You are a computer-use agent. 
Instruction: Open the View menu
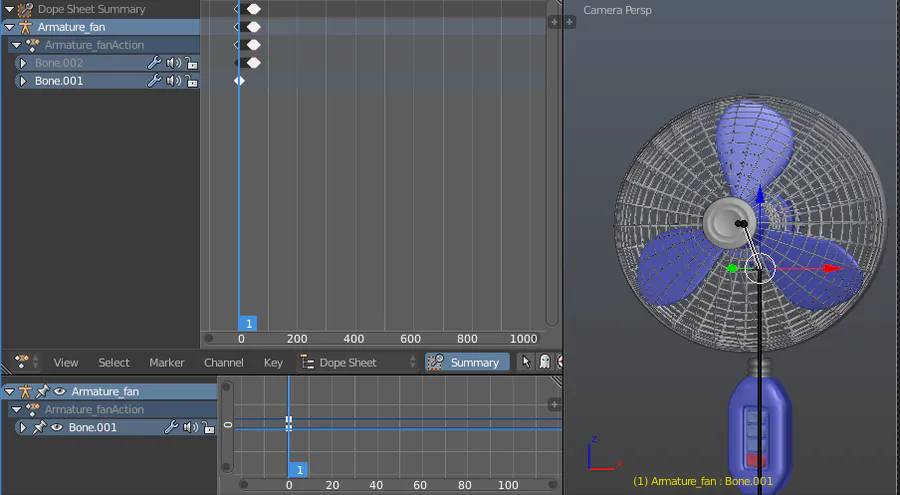pos(66,362)
